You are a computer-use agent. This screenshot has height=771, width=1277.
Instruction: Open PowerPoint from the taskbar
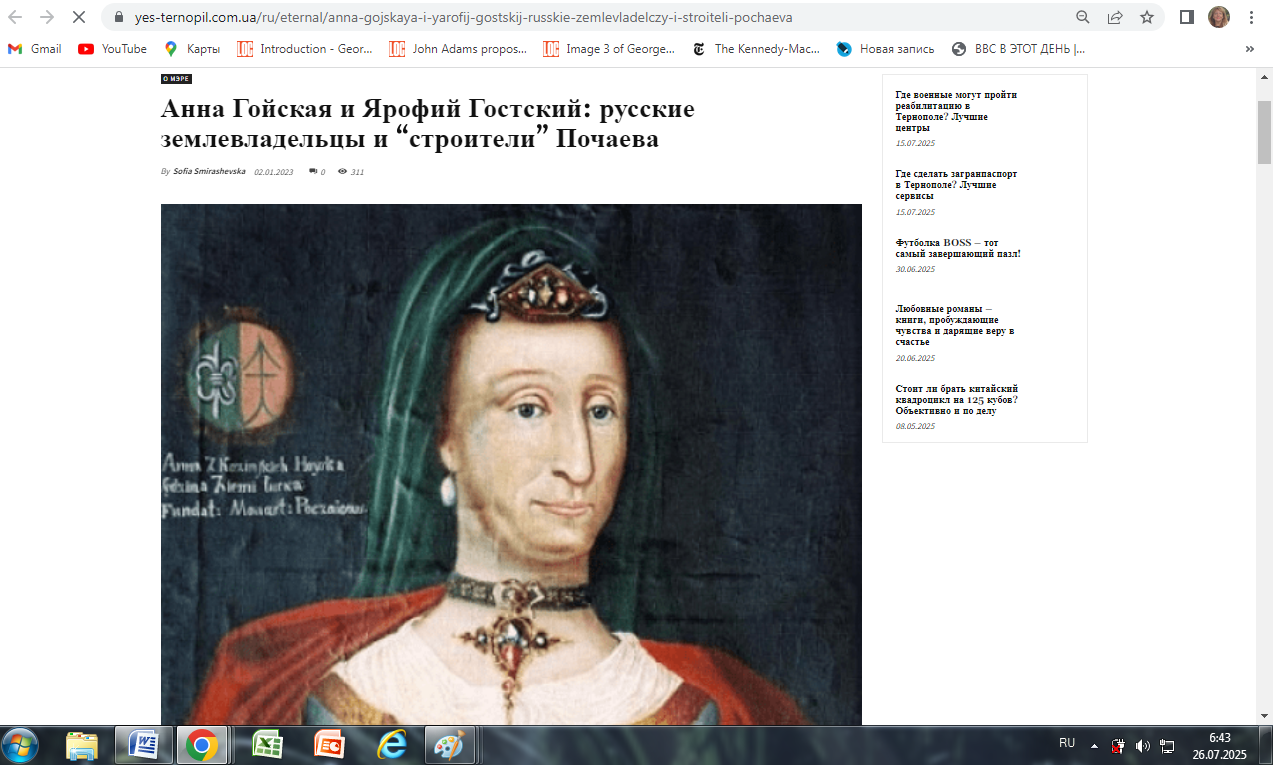click(329, 746)
